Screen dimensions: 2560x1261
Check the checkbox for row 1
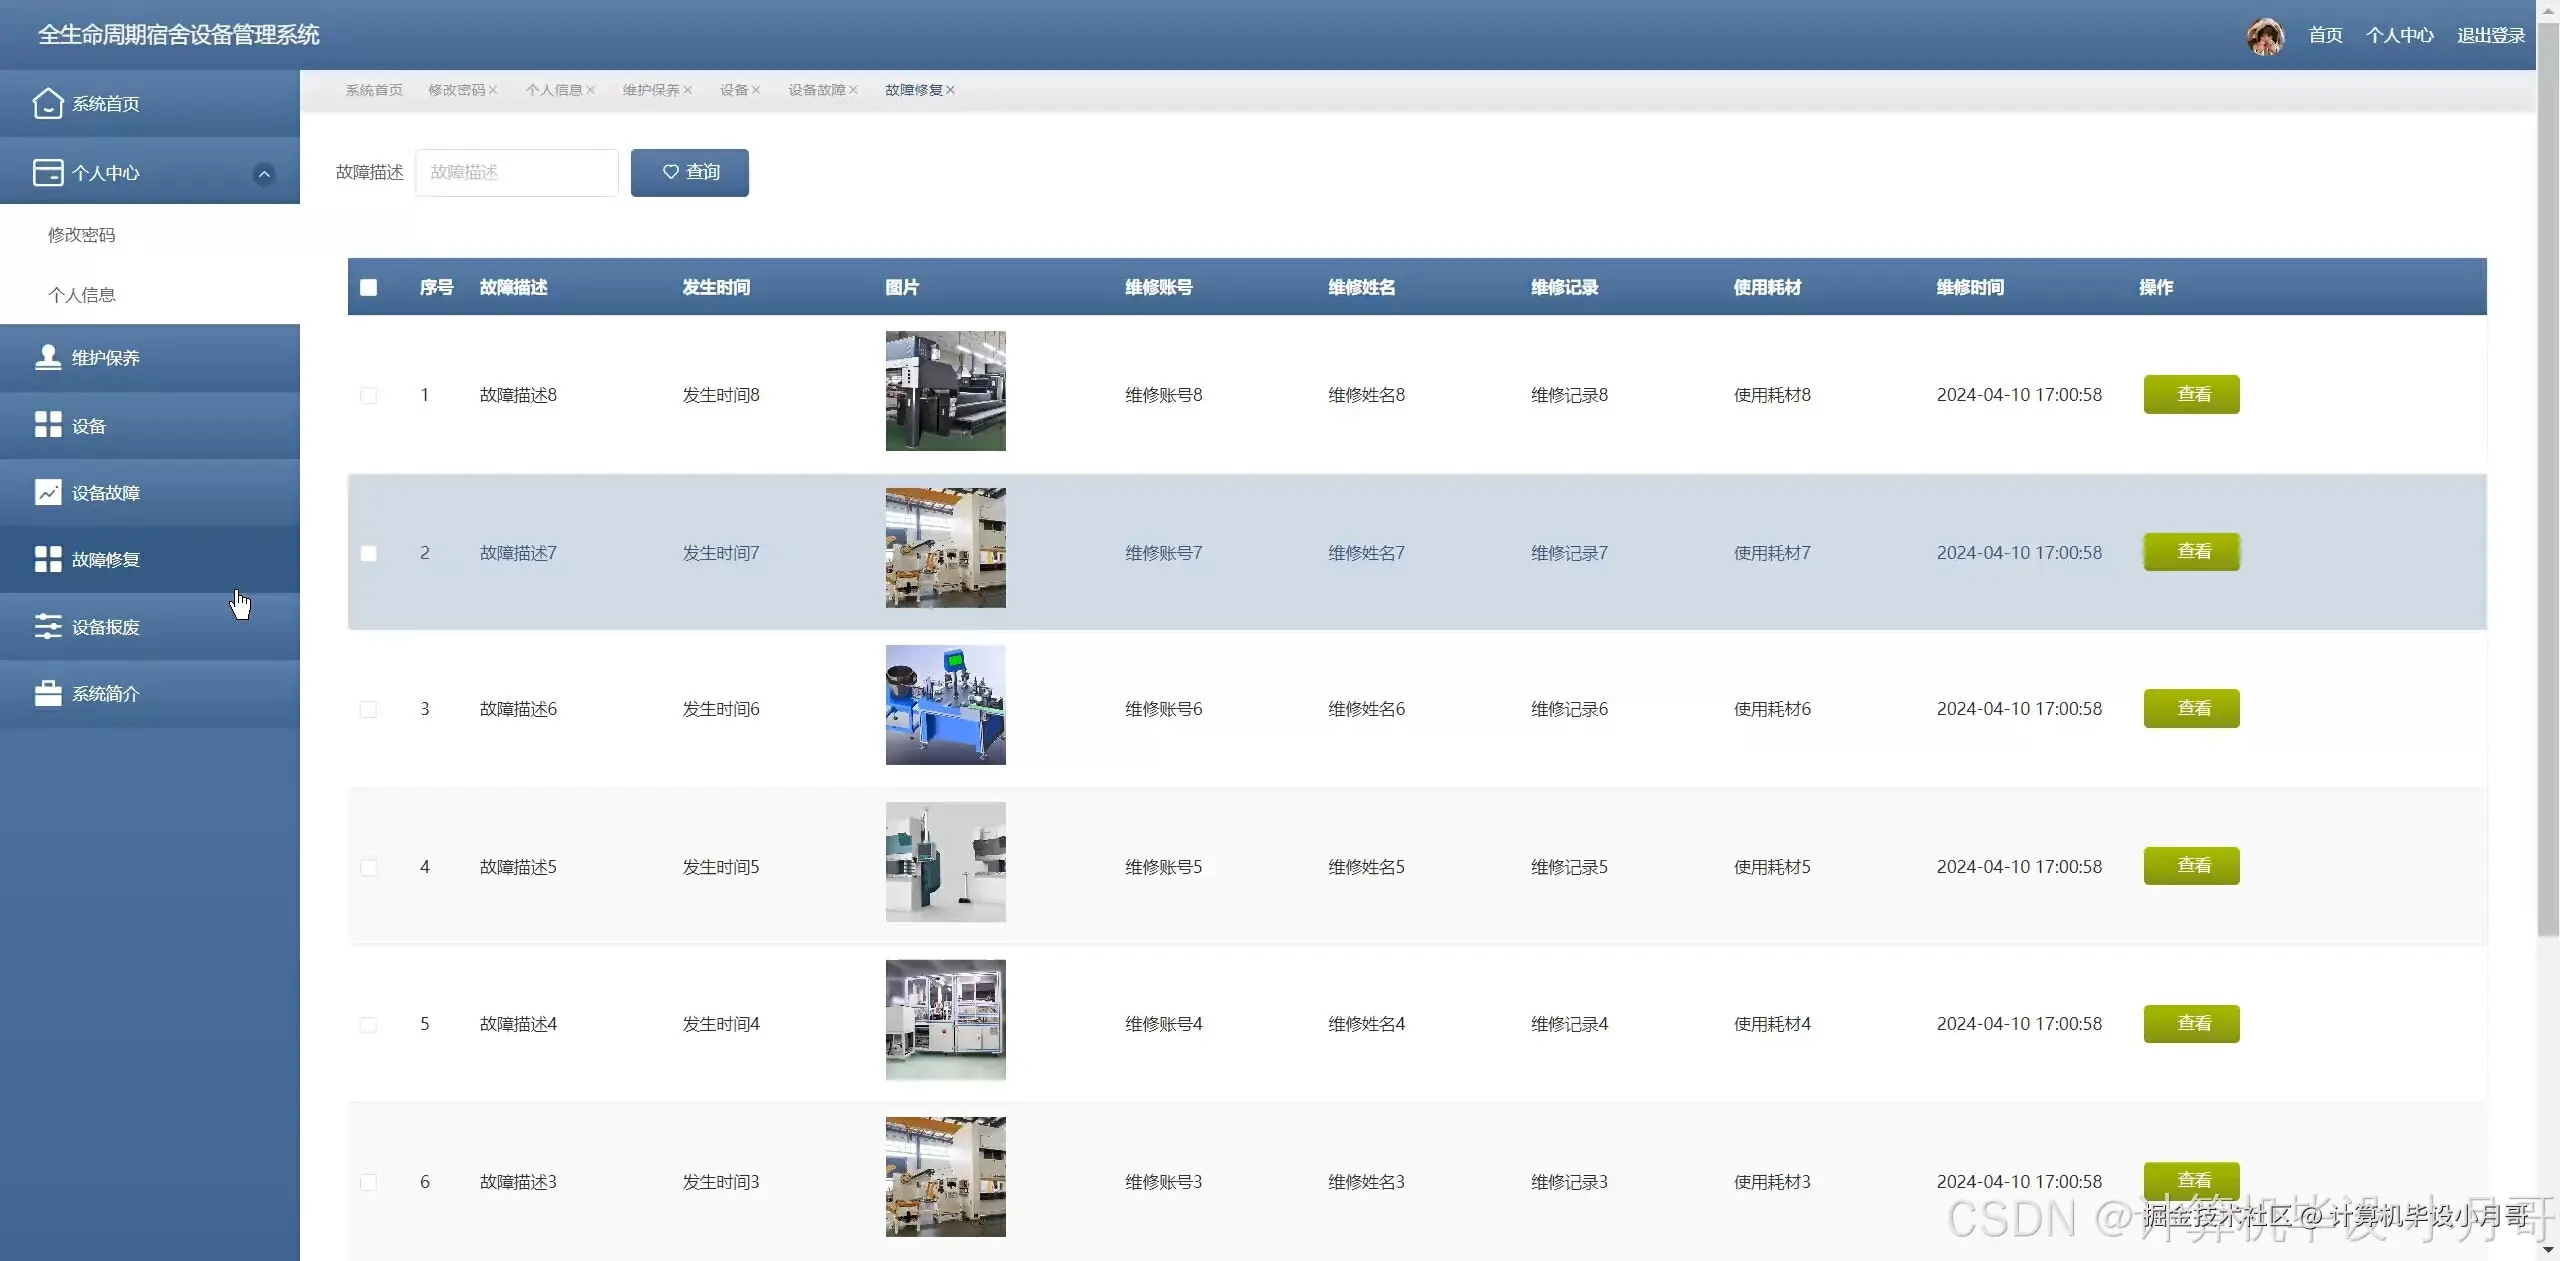[369, 395]
